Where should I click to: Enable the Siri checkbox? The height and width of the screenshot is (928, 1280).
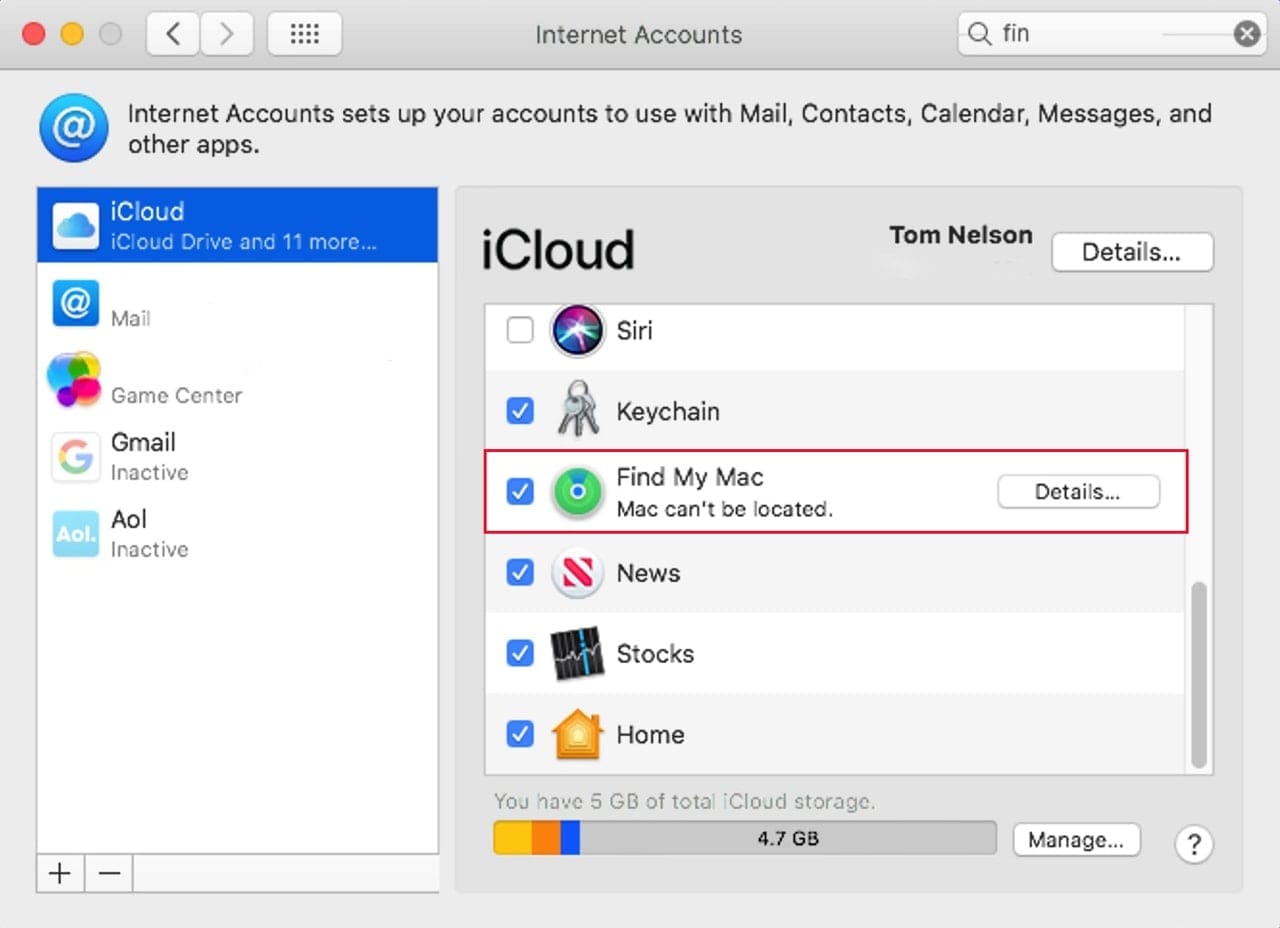[x=520, y=330]
